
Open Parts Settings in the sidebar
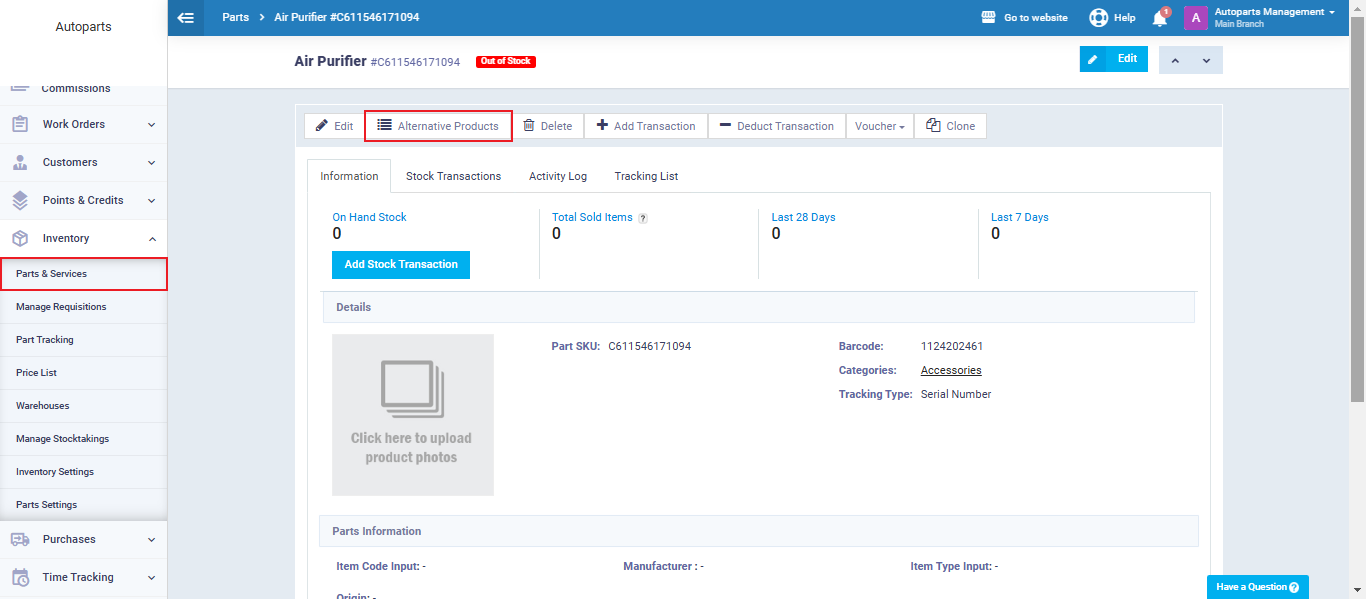83,505
